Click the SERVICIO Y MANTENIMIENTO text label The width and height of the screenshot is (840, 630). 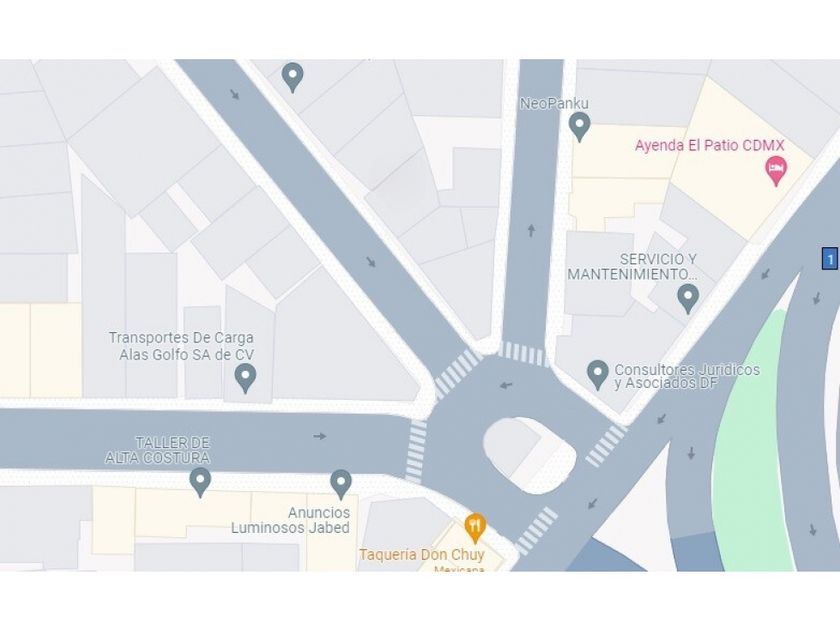[633, 267]
